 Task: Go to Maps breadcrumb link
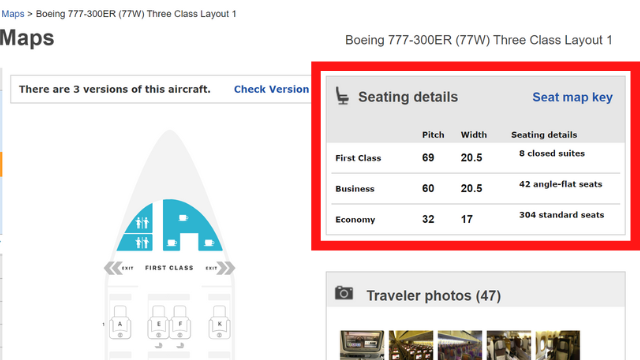pos(13,14)
